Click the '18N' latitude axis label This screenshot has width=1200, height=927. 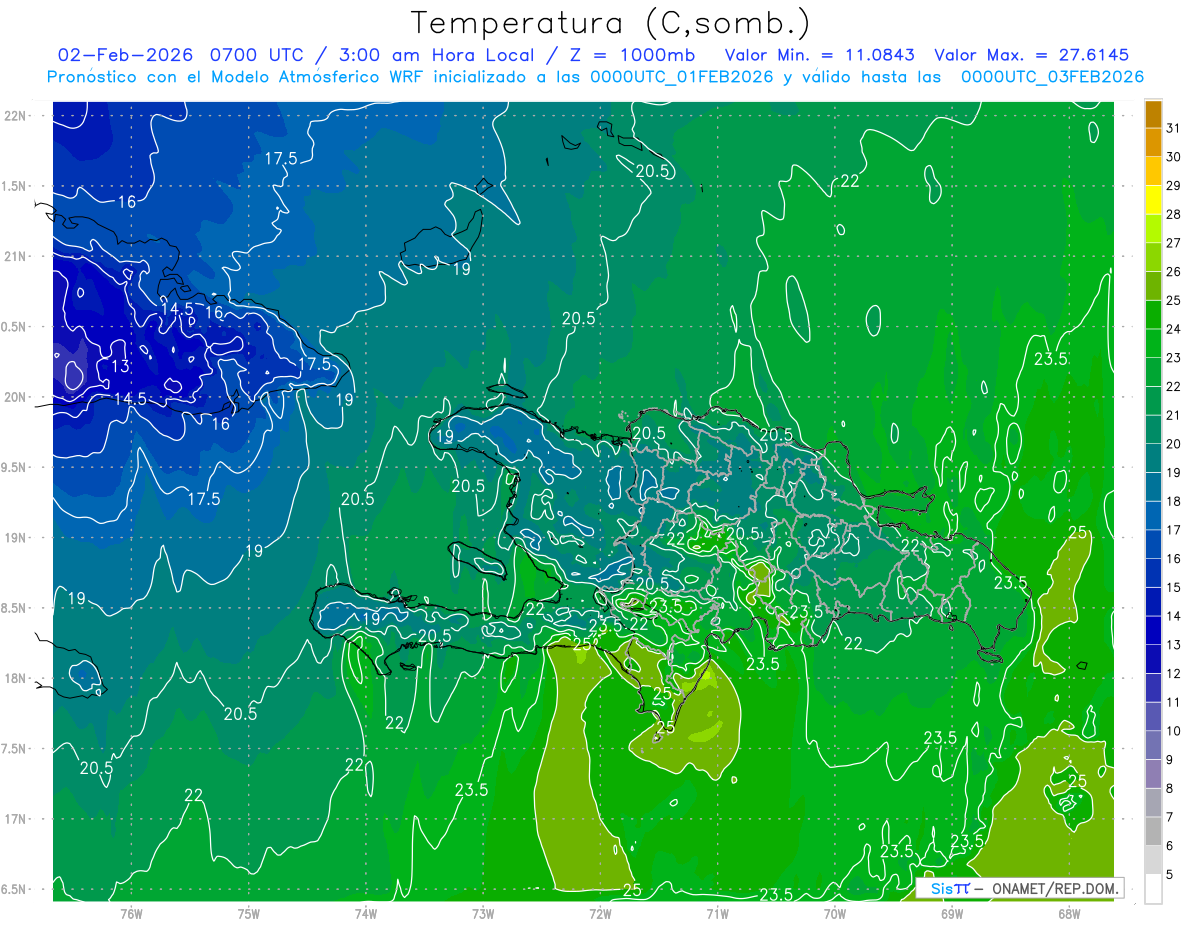(x=16, y=679)
